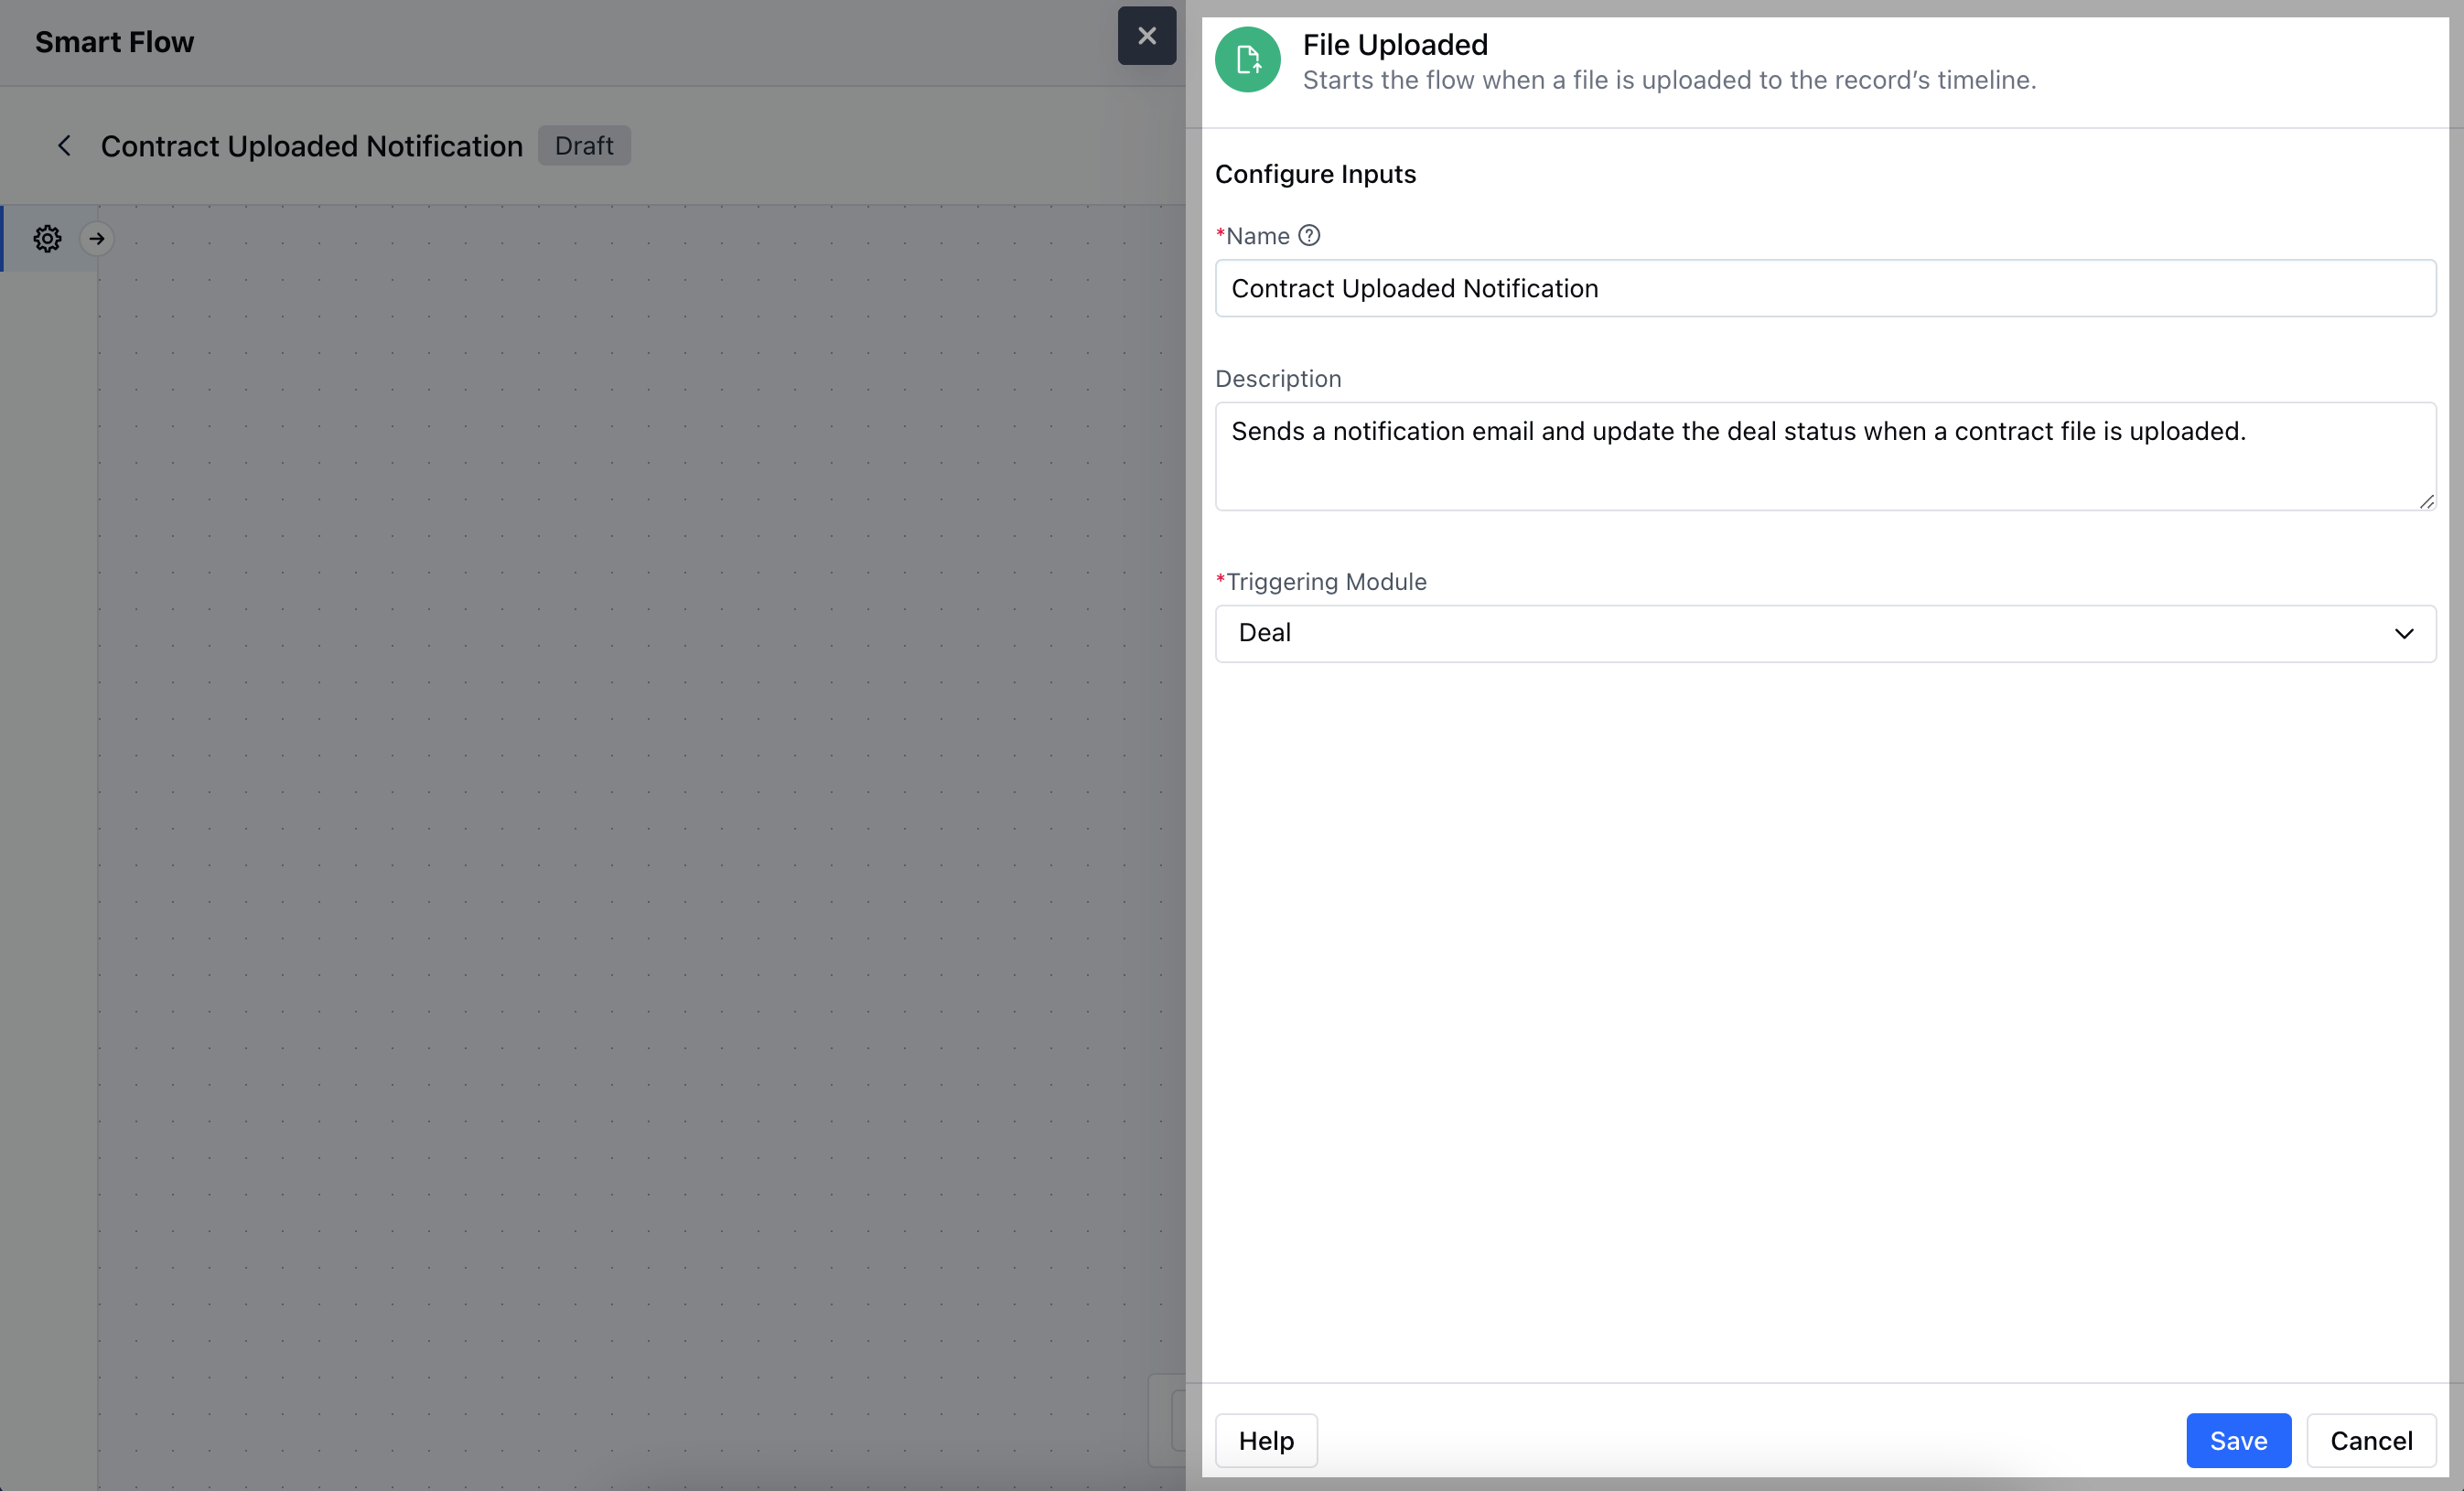2464x1491 pixels.
Task: Click the green File Uploaded trigger icon
Action: coord(1247,60)
